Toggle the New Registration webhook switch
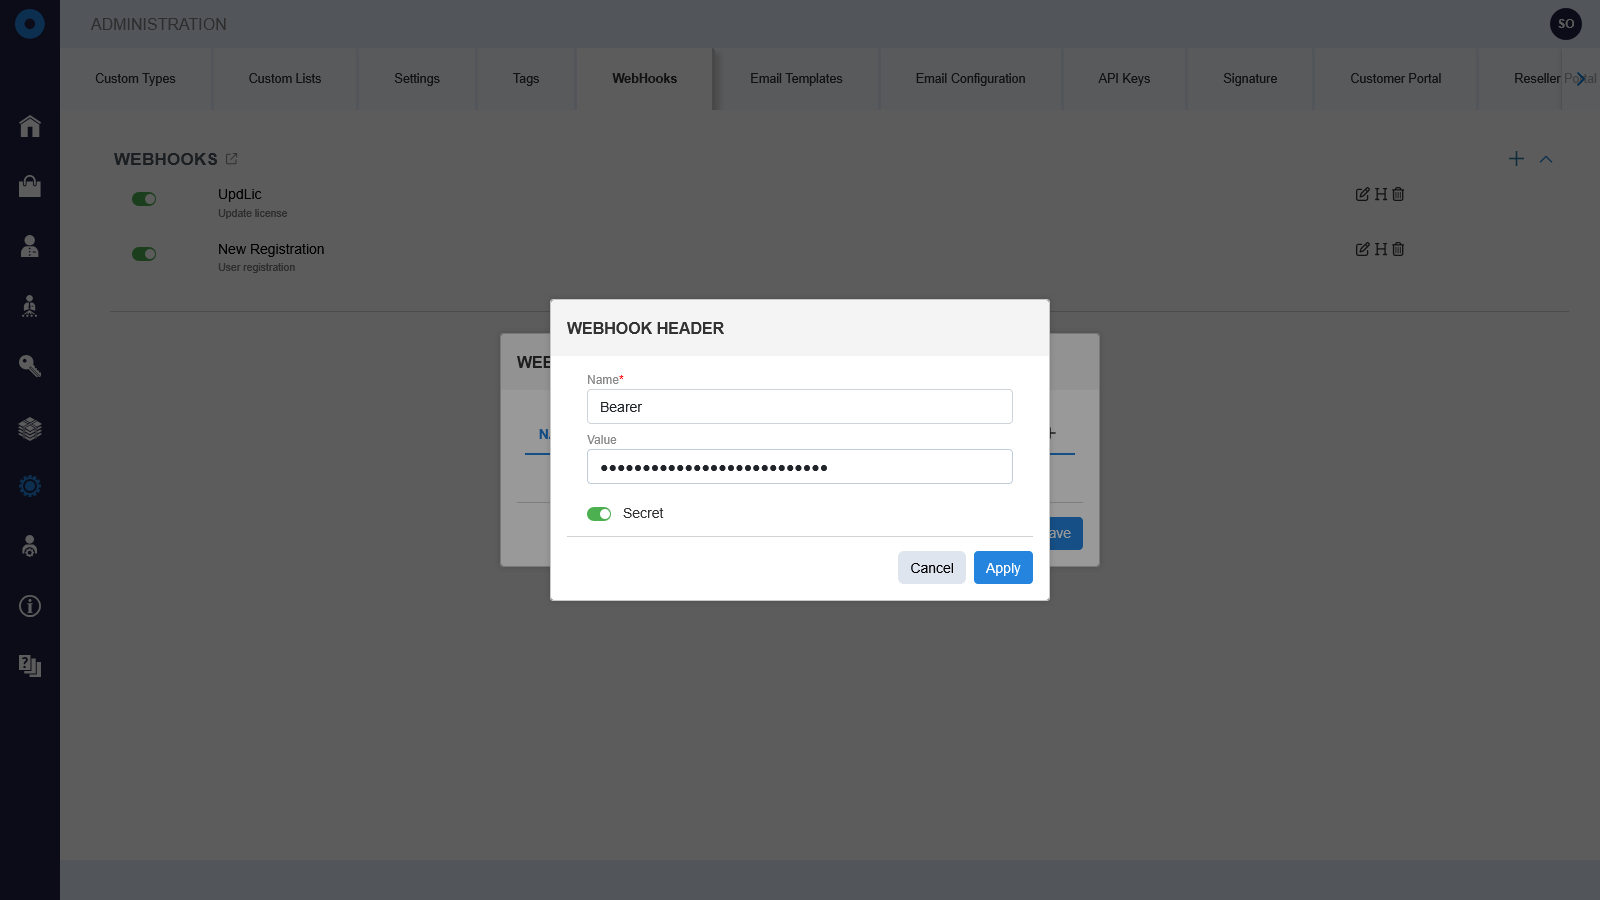This screenshot has height=900, width=1600. (x=144, y=254)
